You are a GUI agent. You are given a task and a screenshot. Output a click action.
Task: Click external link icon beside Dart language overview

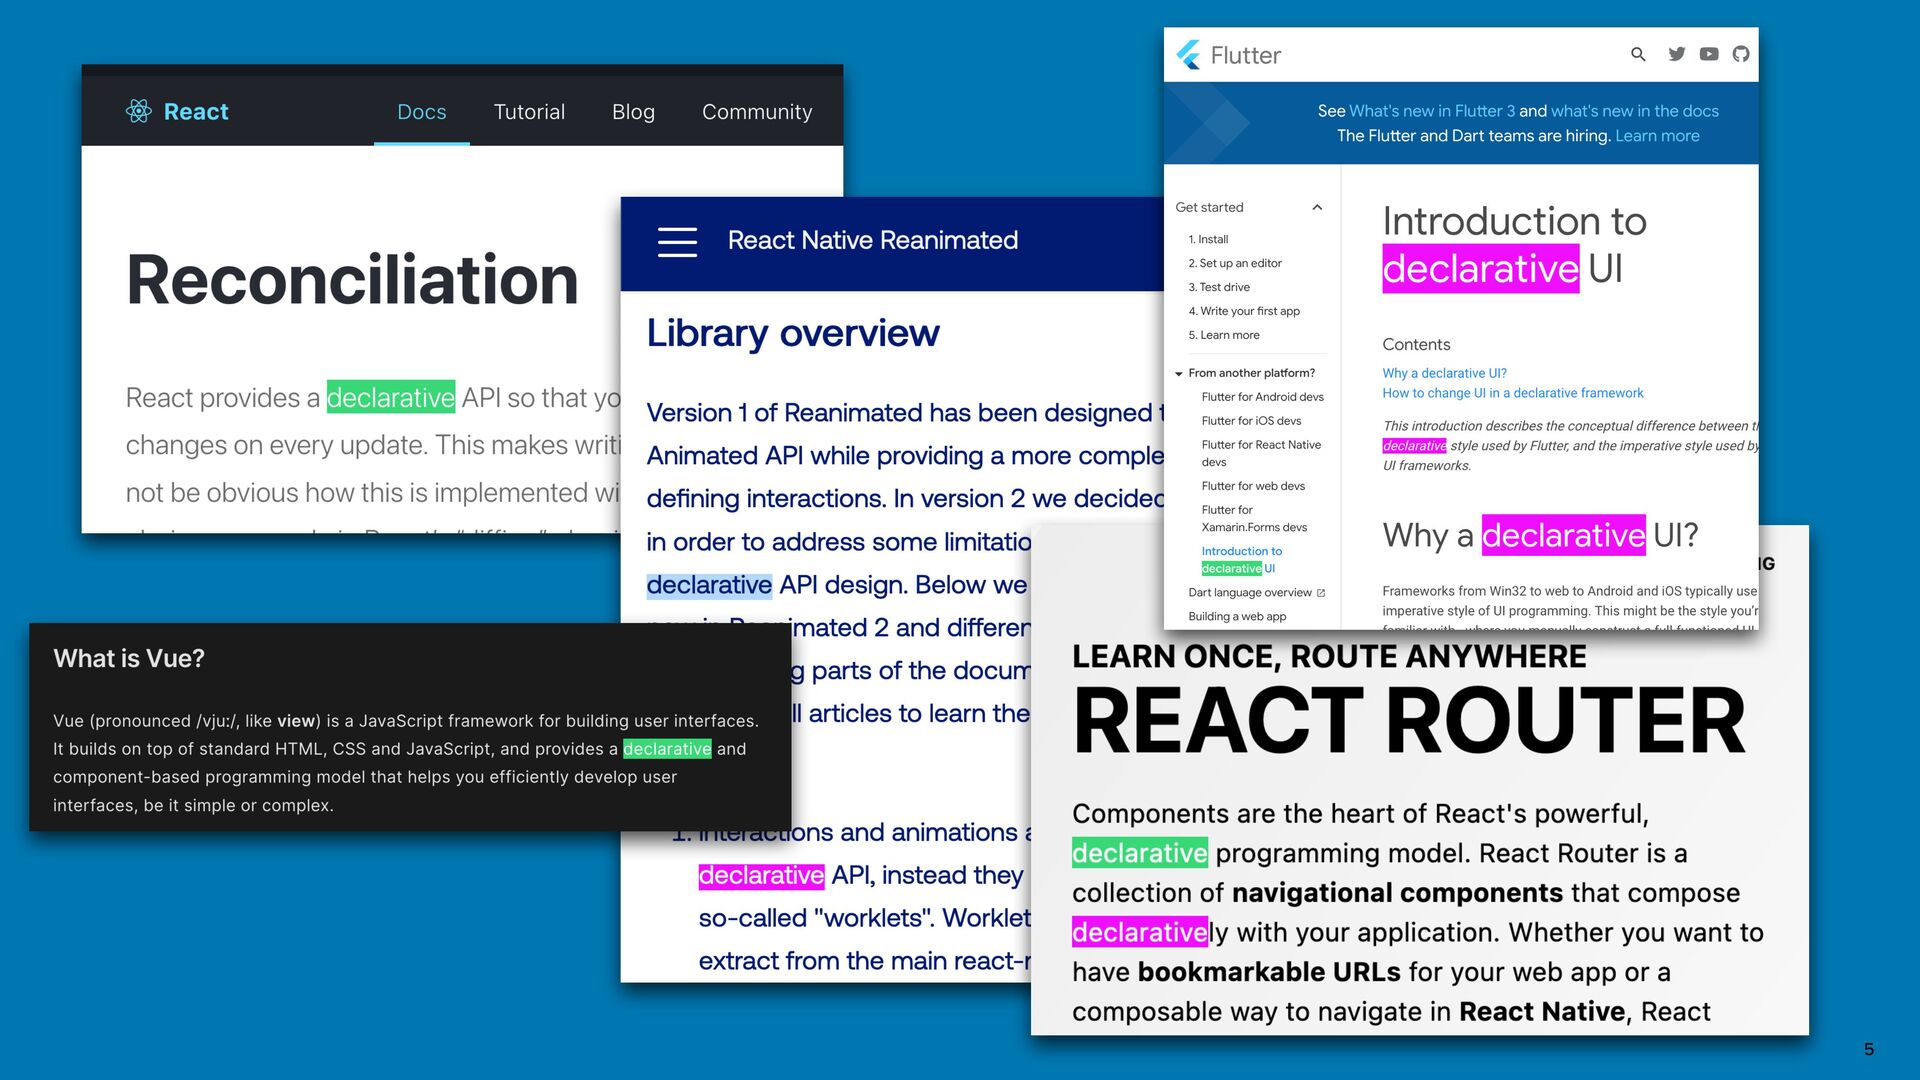coord(1321,593)
